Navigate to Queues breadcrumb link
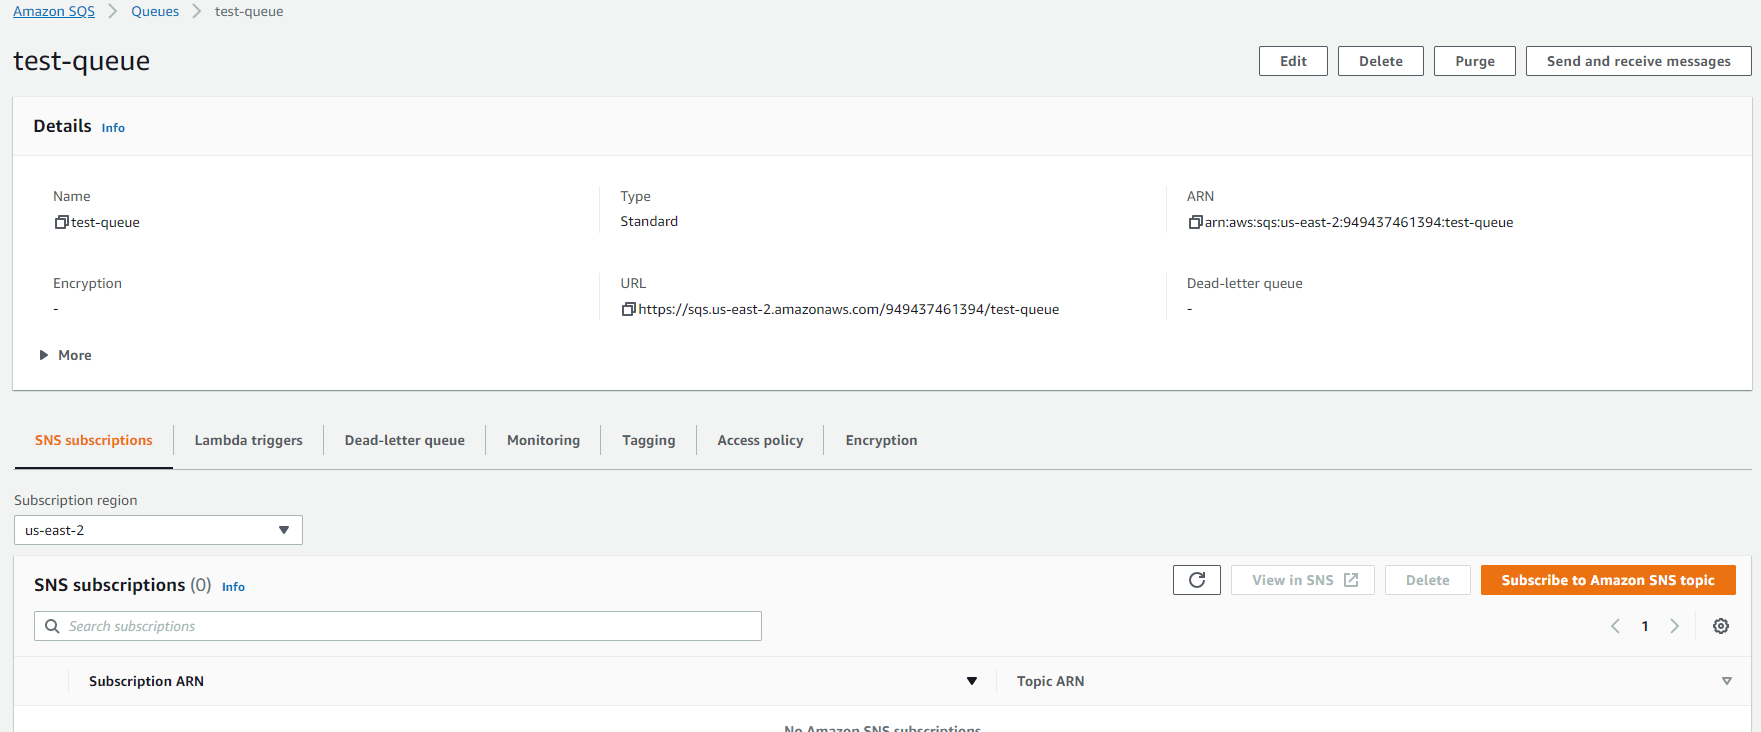The width and height of the screenshot is (1761, 732). (x=155, y=11)
